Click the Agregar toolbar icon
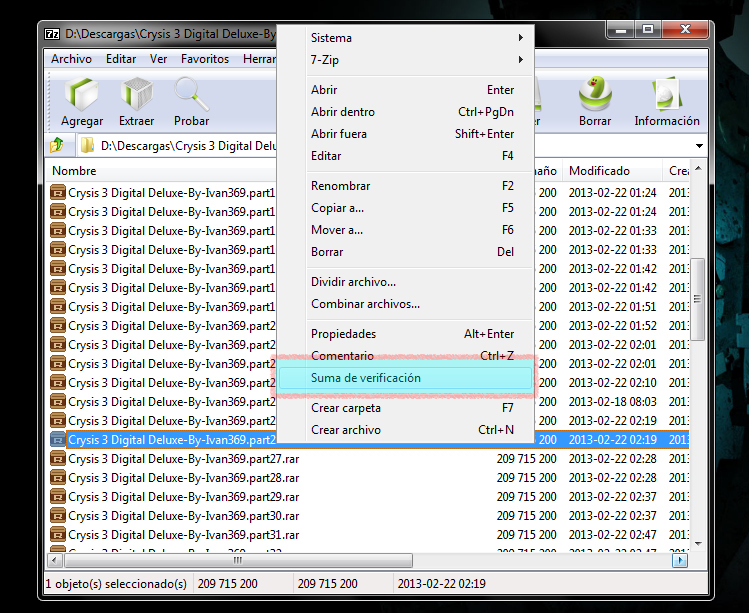The image size is (749, 613). (x=82, y=94)
